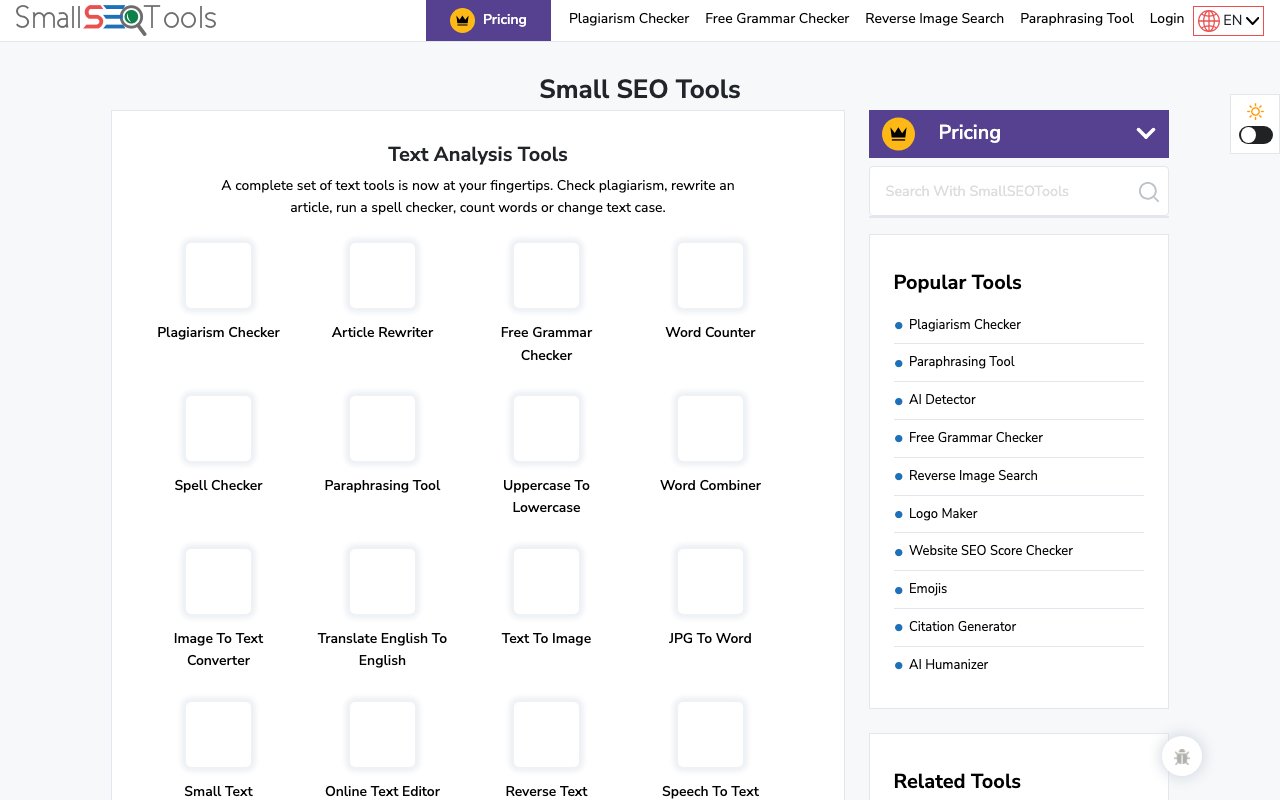This screenshot has width=1280, height=800.
Task: Click the Text To Image text label
Action: pos(546,638)
